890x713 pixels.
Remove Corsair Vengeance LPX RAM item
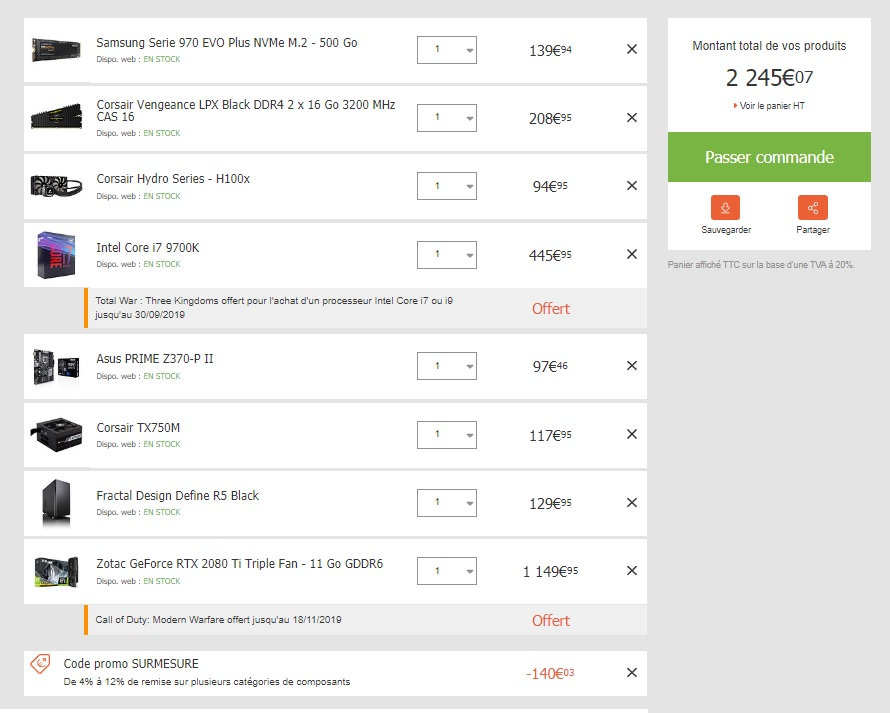point(631,117)
